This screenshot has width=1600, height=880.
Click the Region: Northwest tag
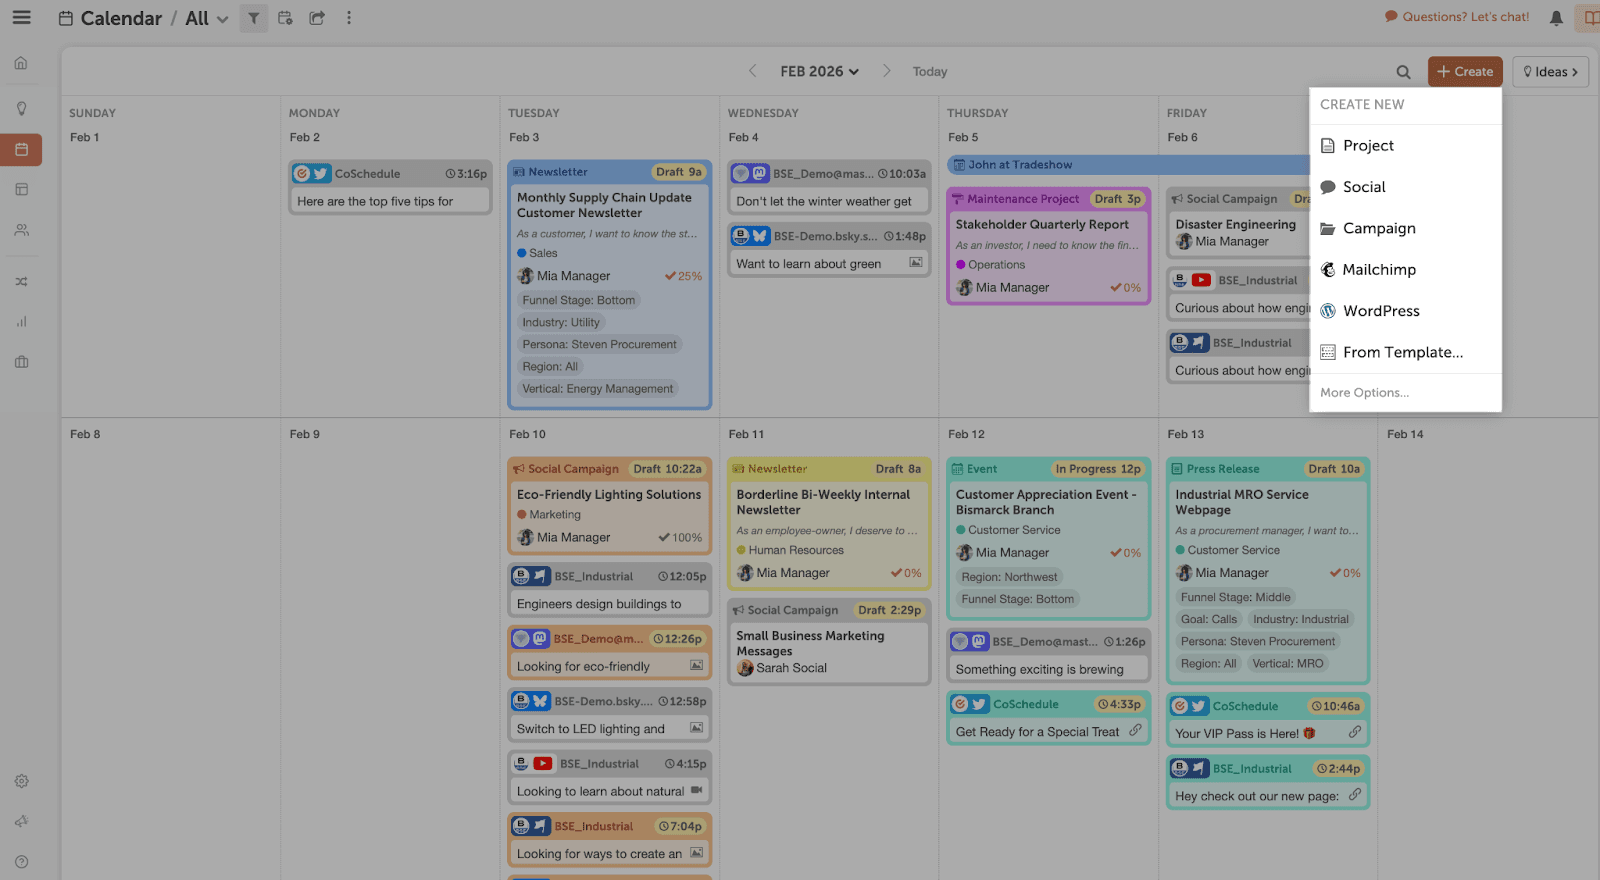tap(1009, 577)
